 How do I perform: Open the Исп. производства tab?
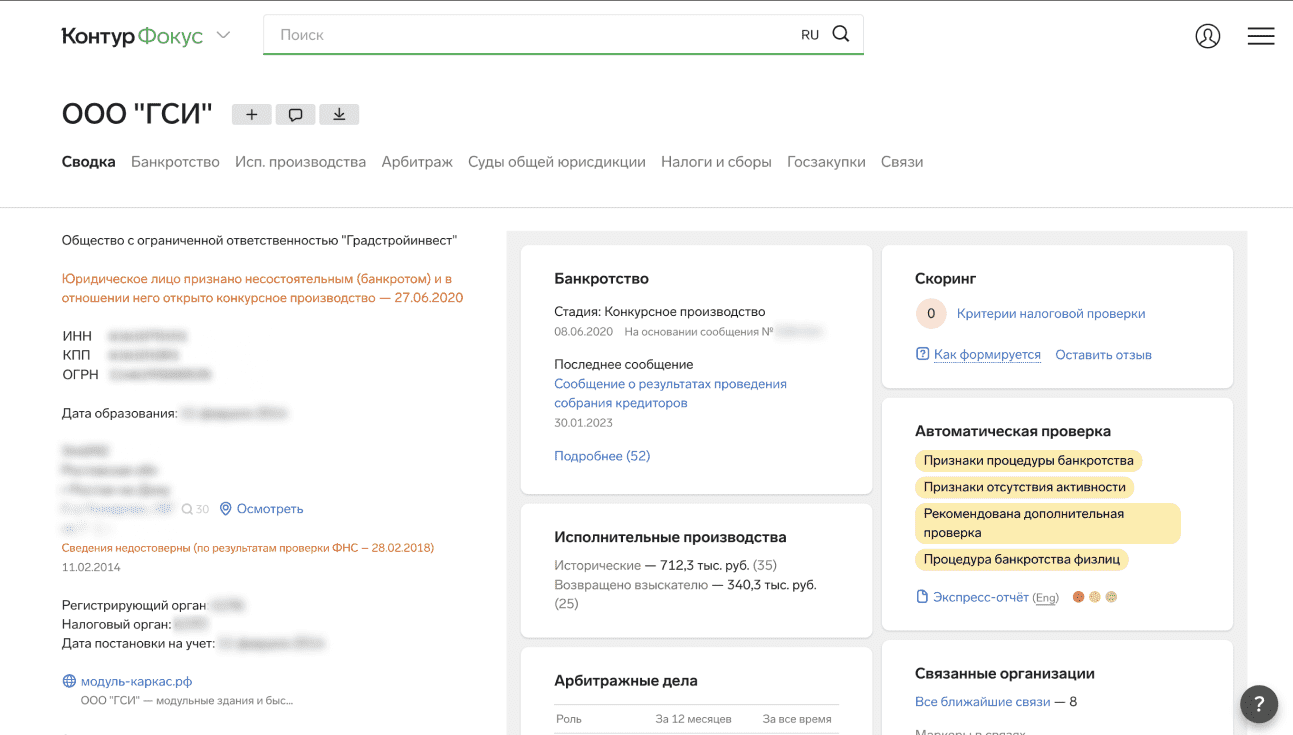click(x=300, y=161)
